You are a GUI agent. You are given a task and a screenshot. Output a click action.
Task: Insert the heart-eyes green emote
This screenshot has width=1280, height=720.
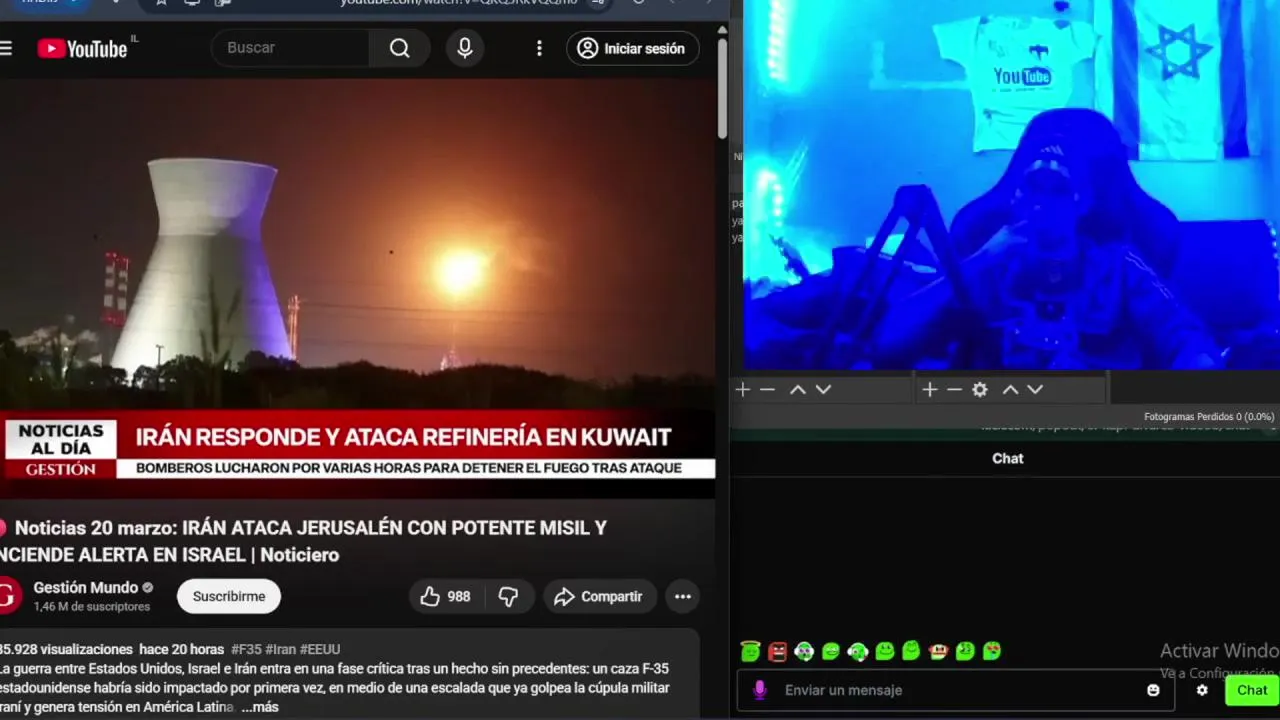[992, 651]
